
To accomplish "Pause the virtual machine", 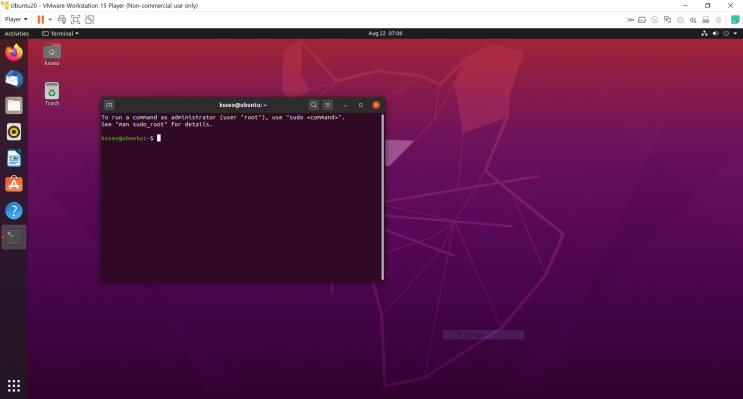I will pyautogui.click(x=41, y=19).
